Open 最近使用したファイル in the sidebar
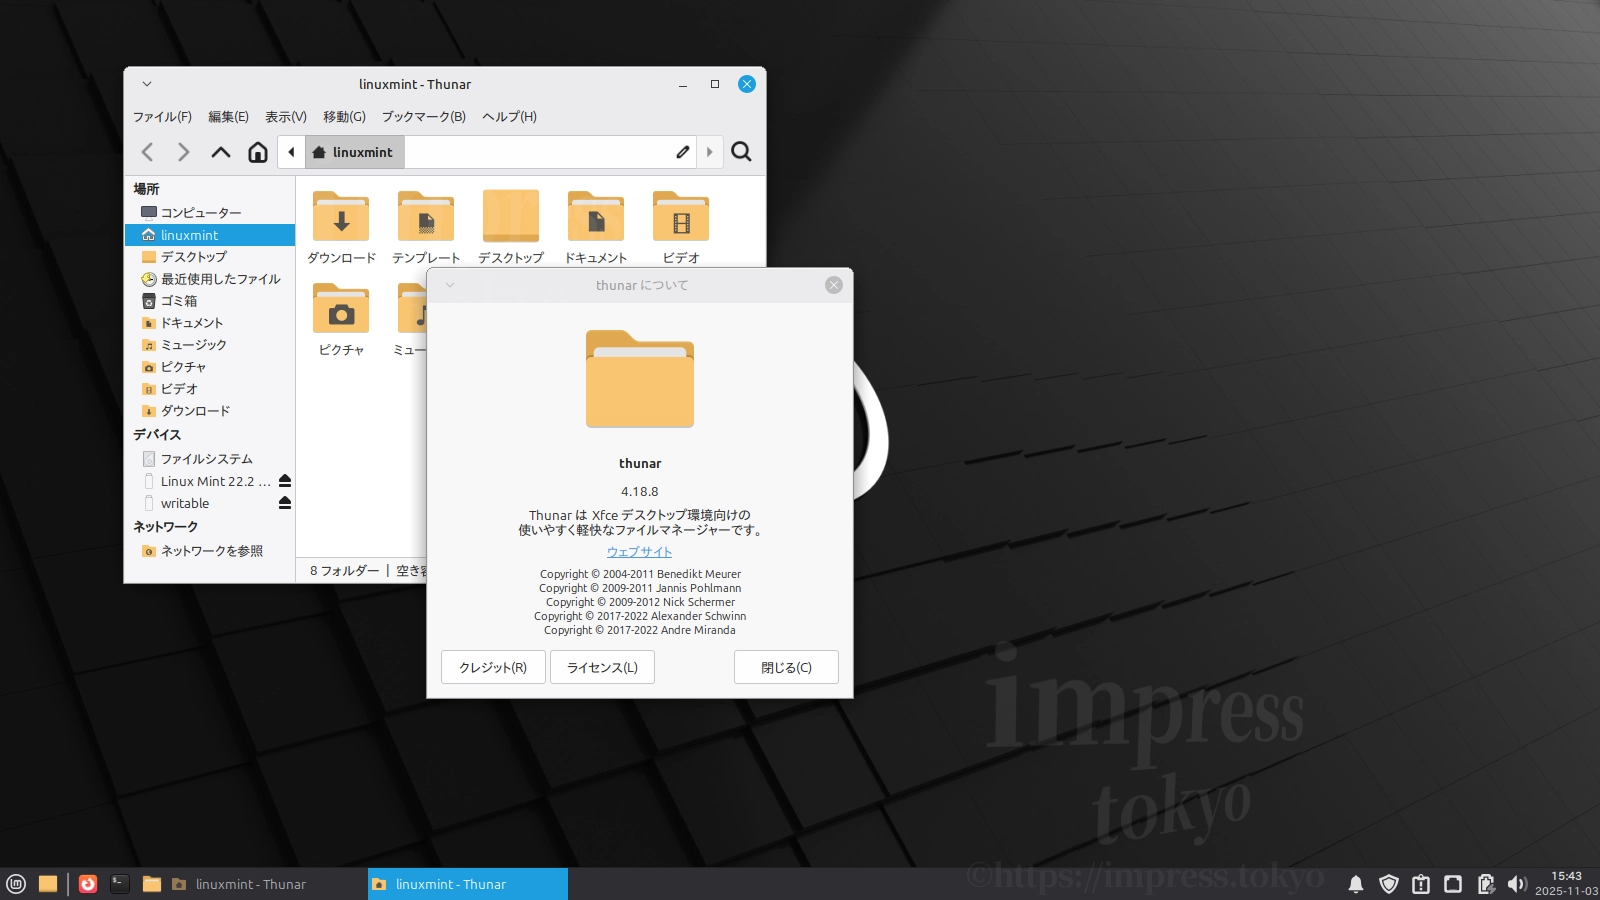This screenshot has height=900, width=1600. point(210,279)
